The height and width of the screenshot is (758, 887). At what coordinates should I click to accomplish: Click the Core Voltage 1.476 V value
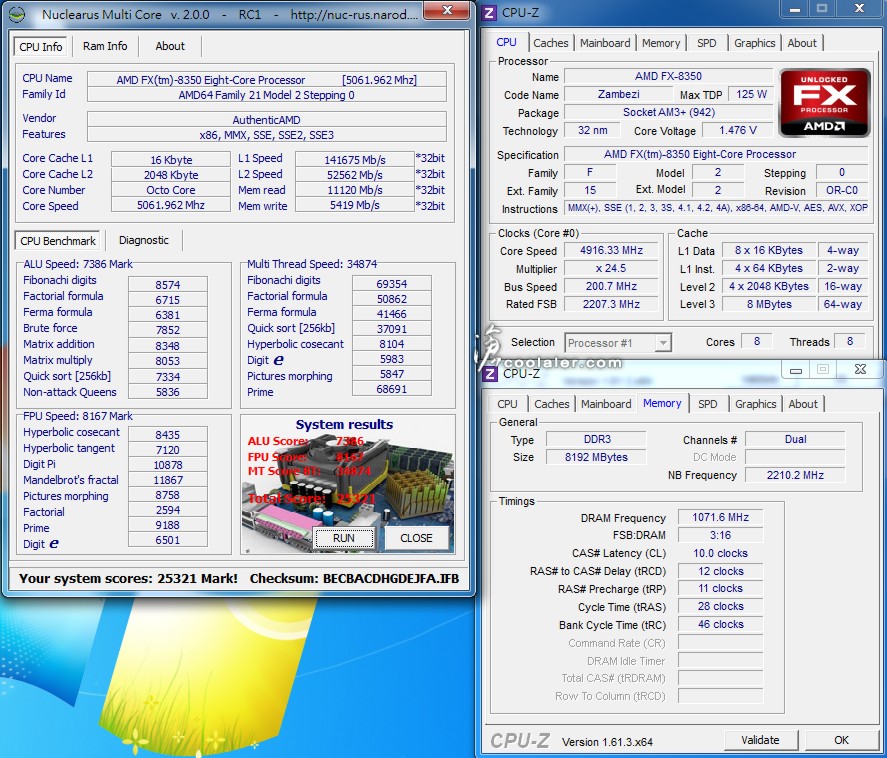click(738, 131)
